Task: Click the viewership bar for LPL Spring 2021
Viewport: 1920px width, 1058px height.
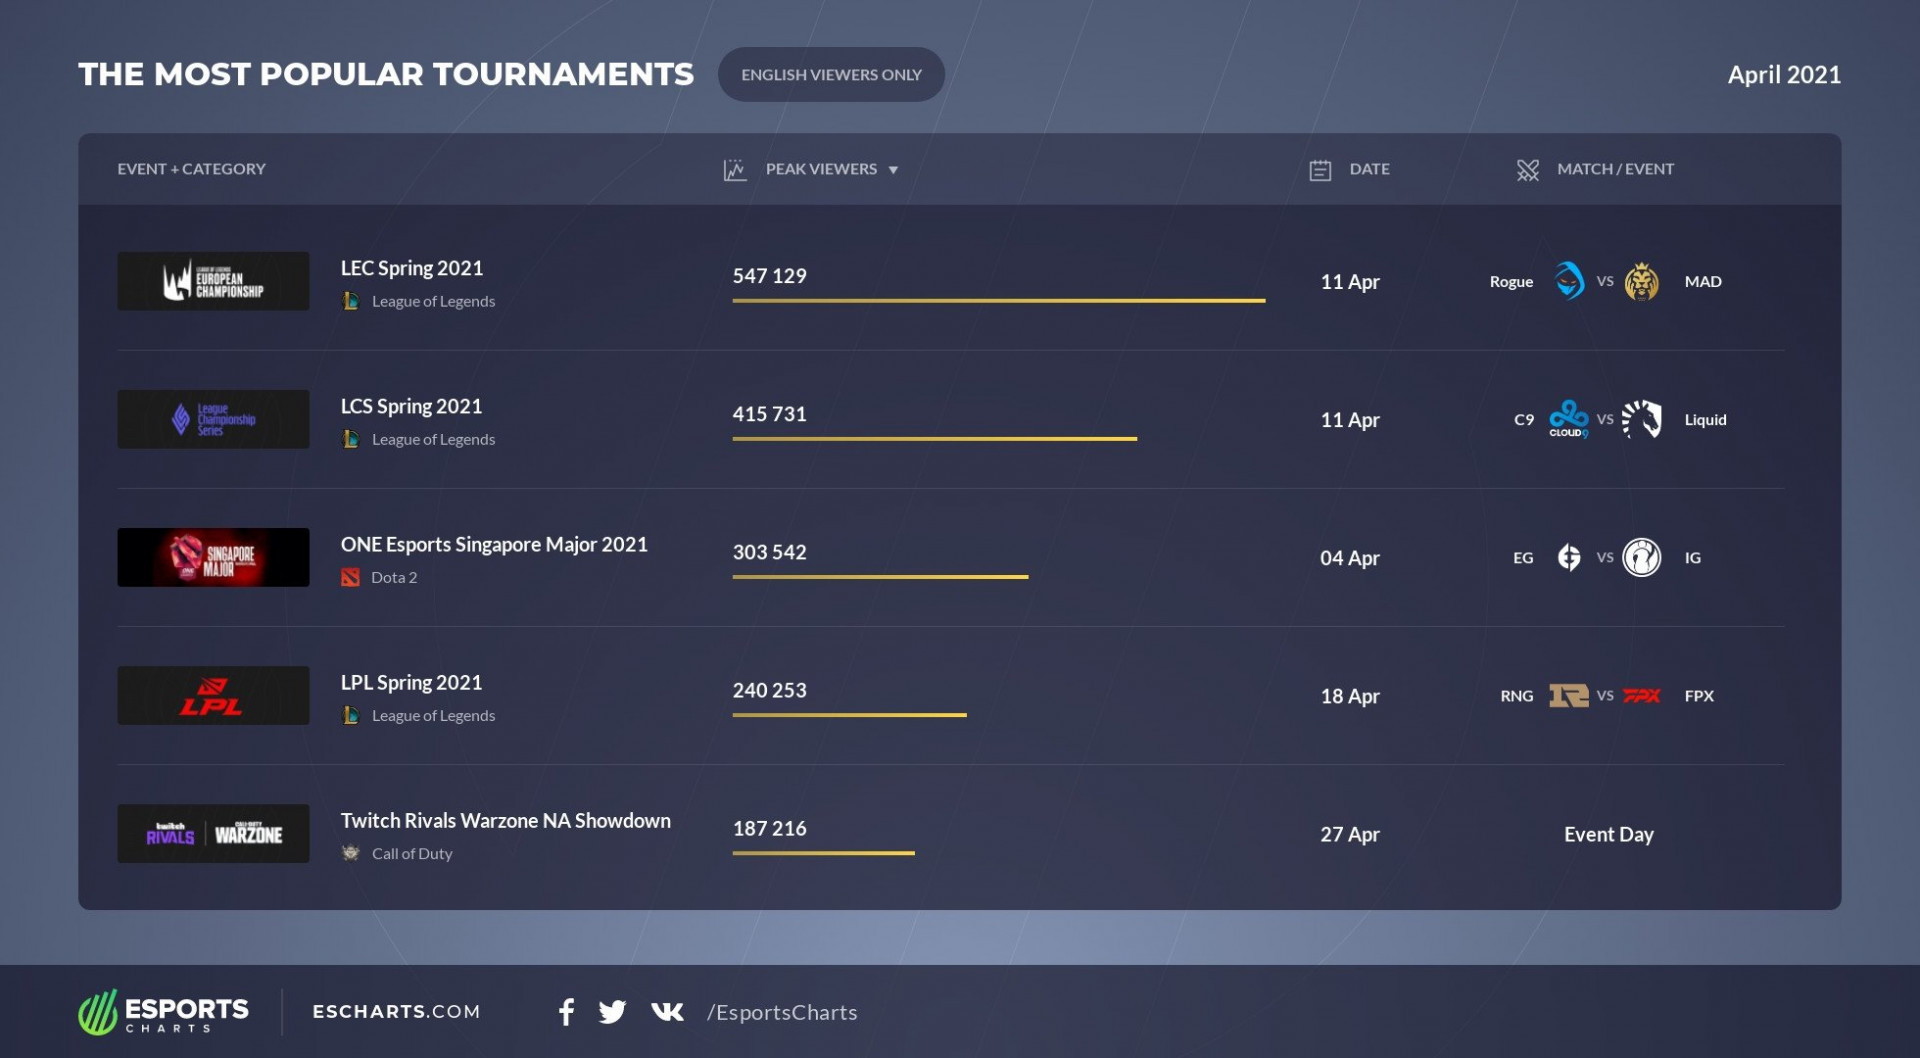Action: pos(848,715)
